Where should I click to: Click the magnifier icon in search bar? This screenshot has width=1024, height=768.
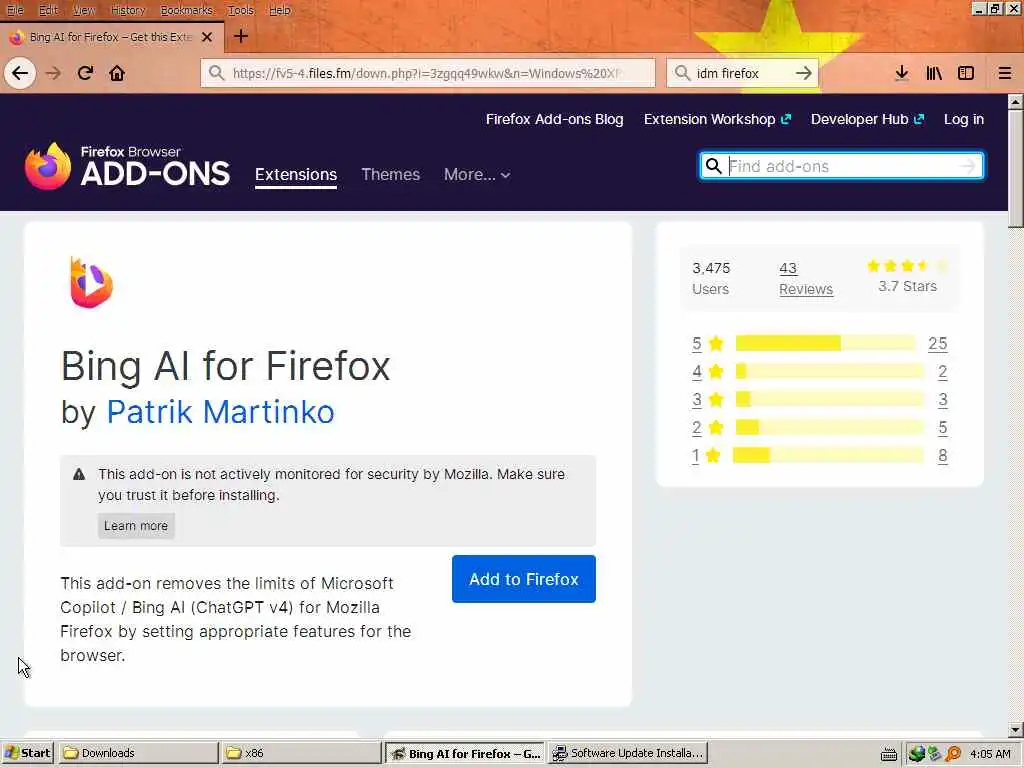coord(682,73)
